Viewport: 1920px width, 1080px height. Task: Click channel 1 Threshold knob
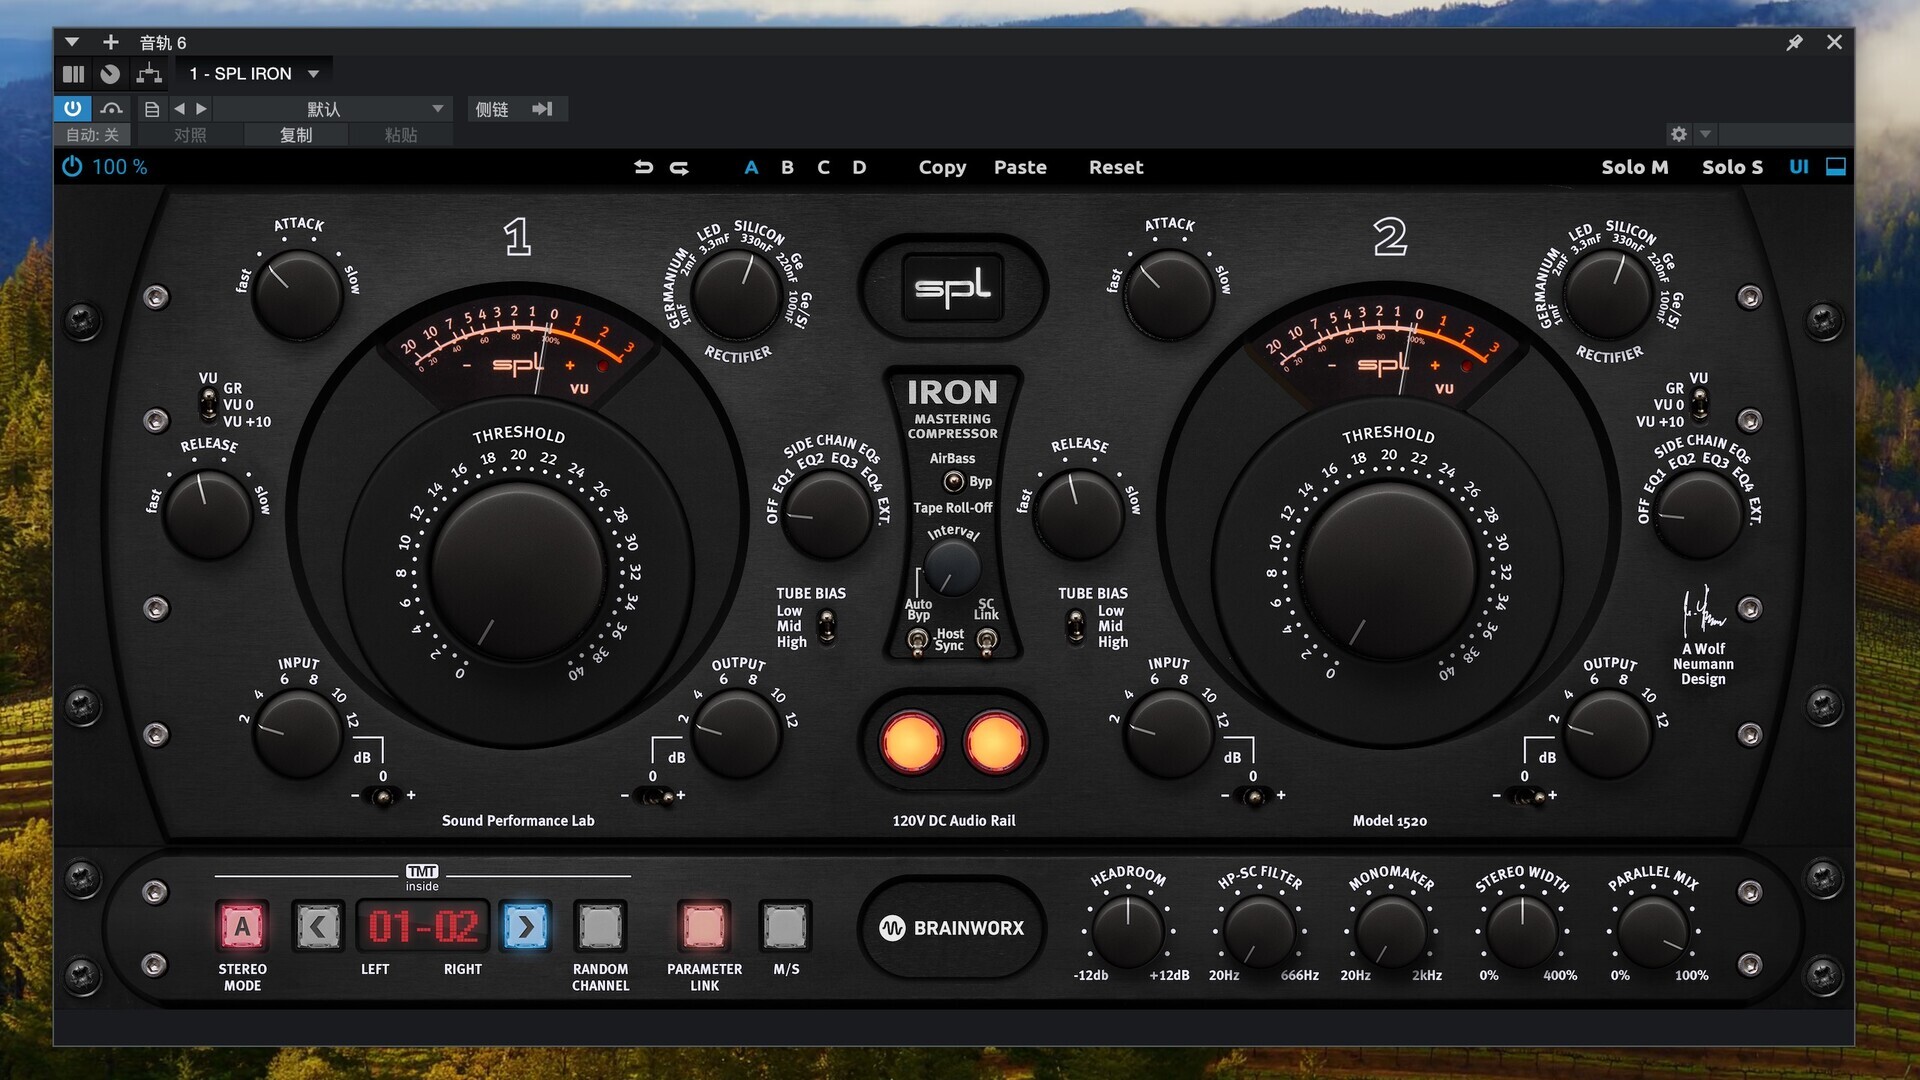(x=518, y=572)
